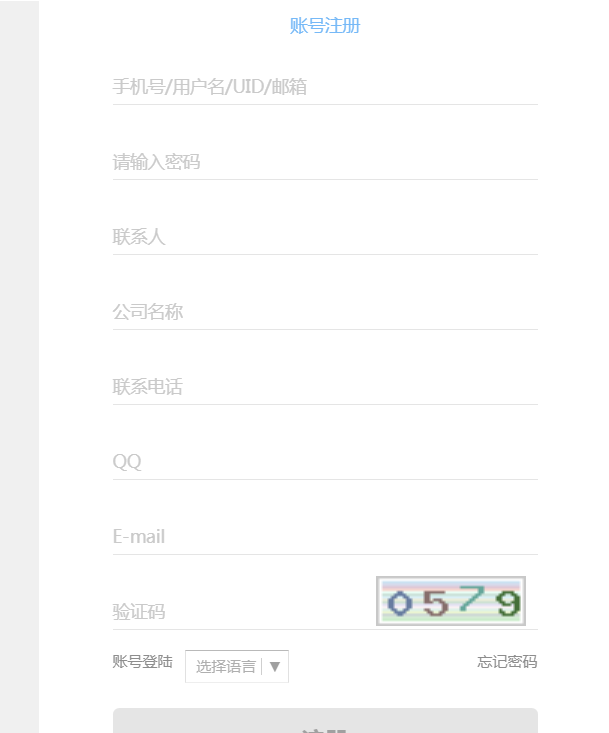Click the gray left margin strip
Screen dimensions: 609x733
tap(19, 366)
